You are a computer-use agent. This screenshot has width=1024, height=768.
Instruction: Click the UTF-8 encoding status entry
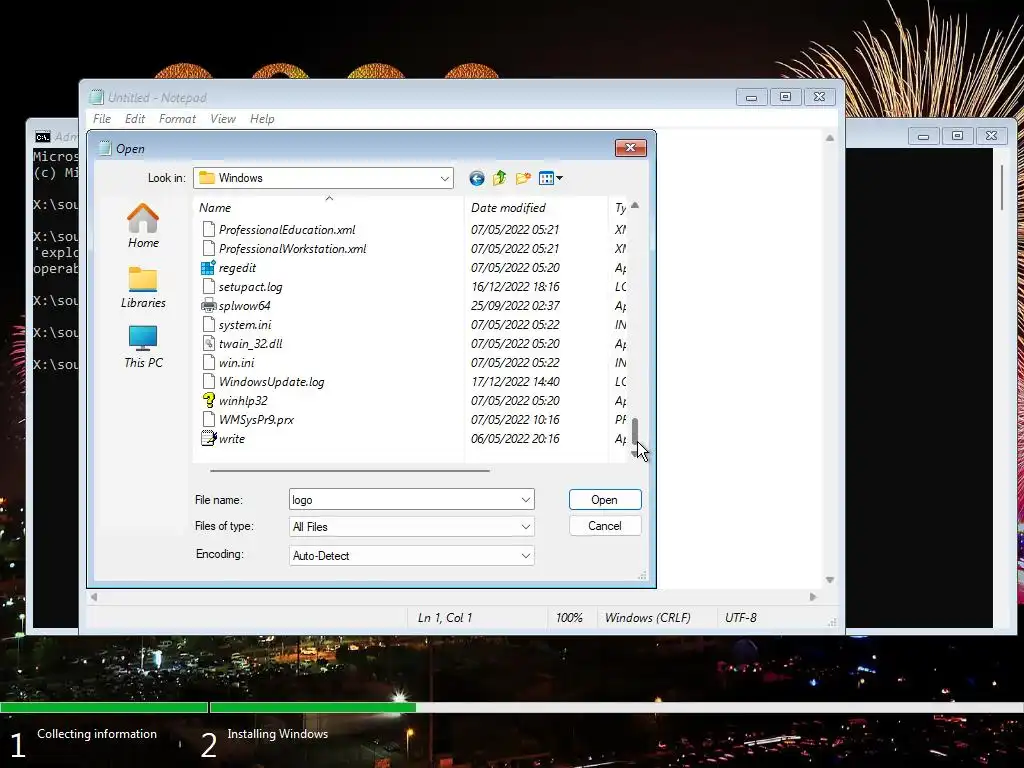tap(741, 618)
